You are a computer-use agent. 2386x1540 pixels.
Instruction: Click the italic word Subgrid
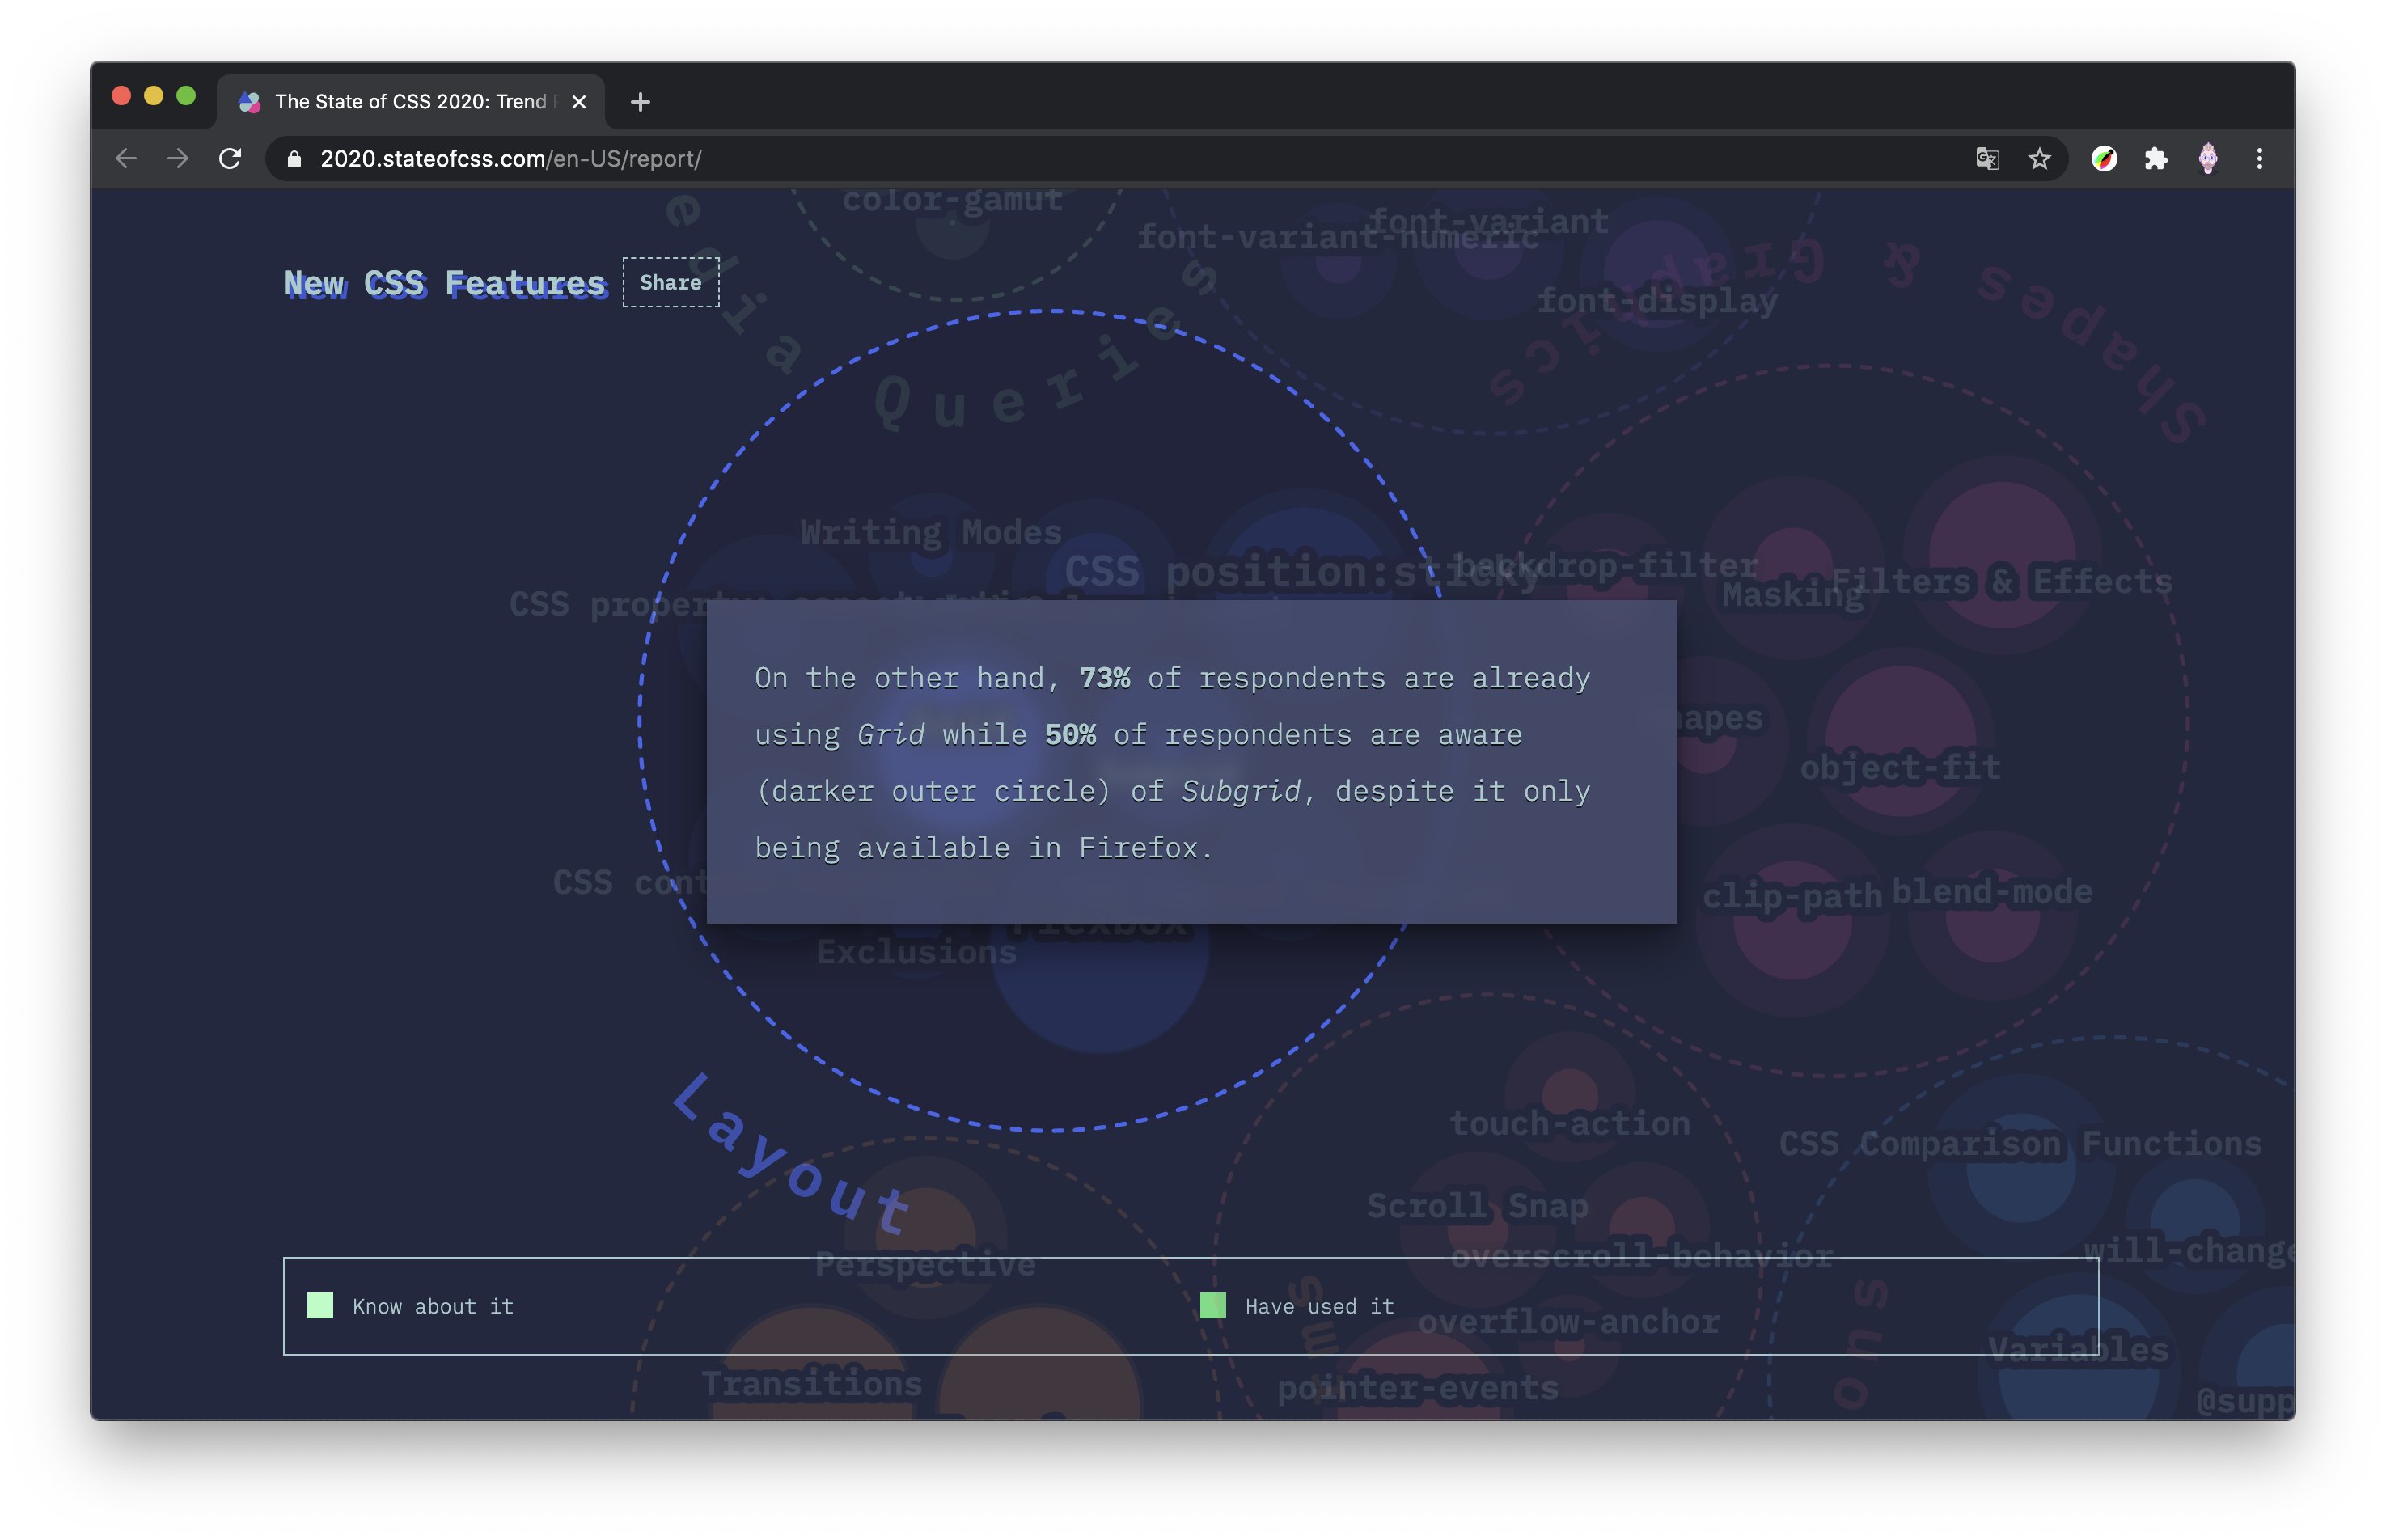tap(1241, 791)
